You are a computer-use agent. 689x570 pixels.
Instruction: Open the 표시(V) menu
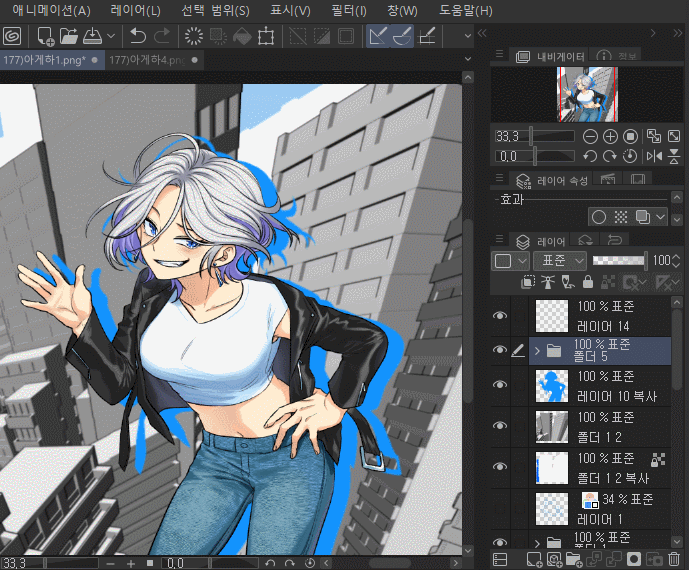point(290,11)
